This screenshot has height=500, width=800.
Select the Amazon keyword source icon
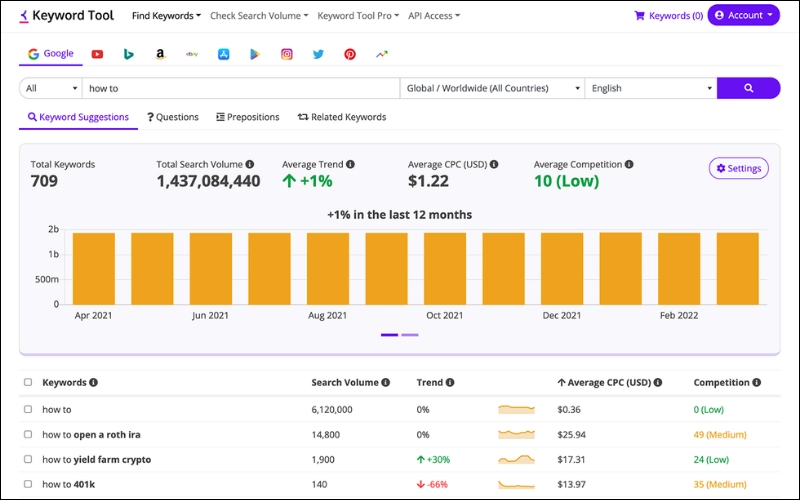[x=160, y=54]
